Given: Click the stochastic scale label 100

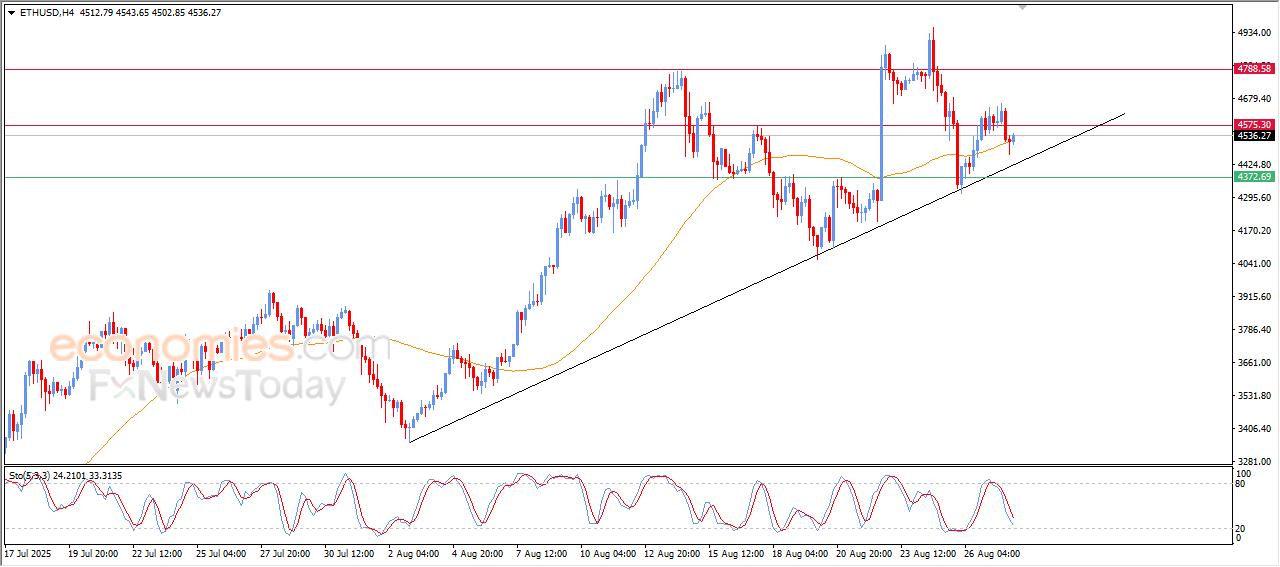Looking at the screenshot, I should coord(1244,473).
